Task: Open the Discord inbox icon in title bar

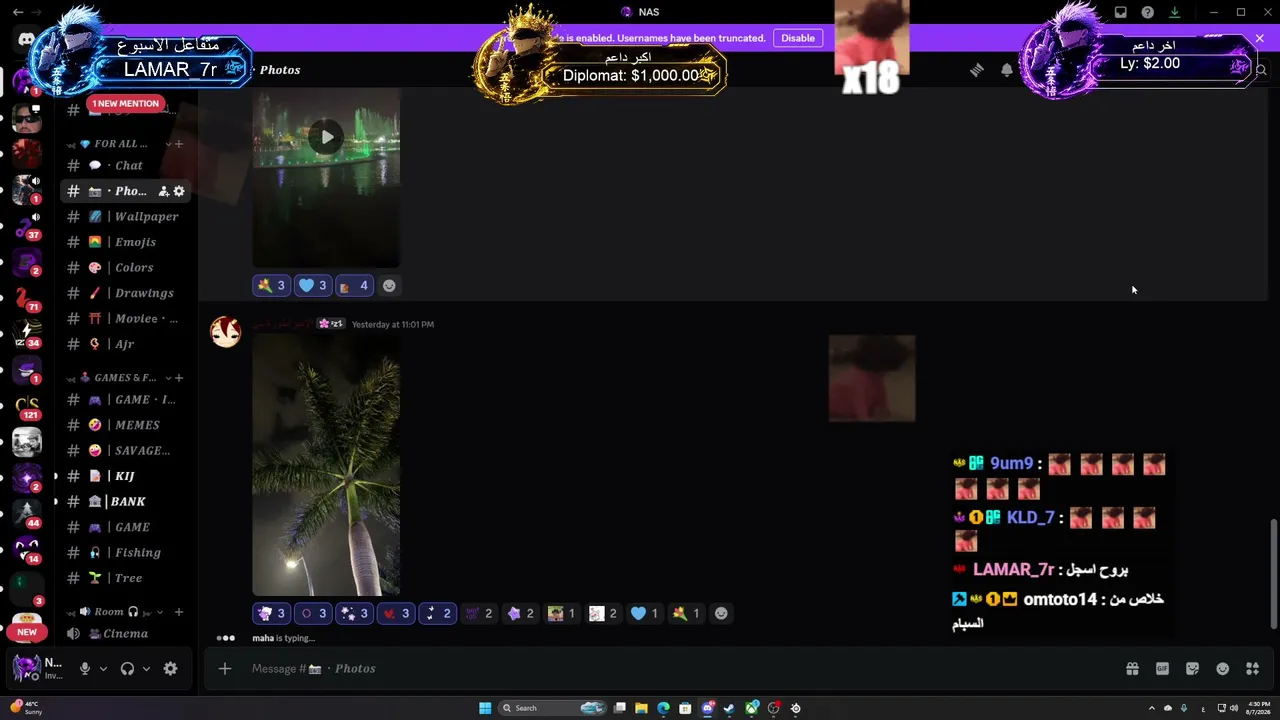Action: [1121, 12]
